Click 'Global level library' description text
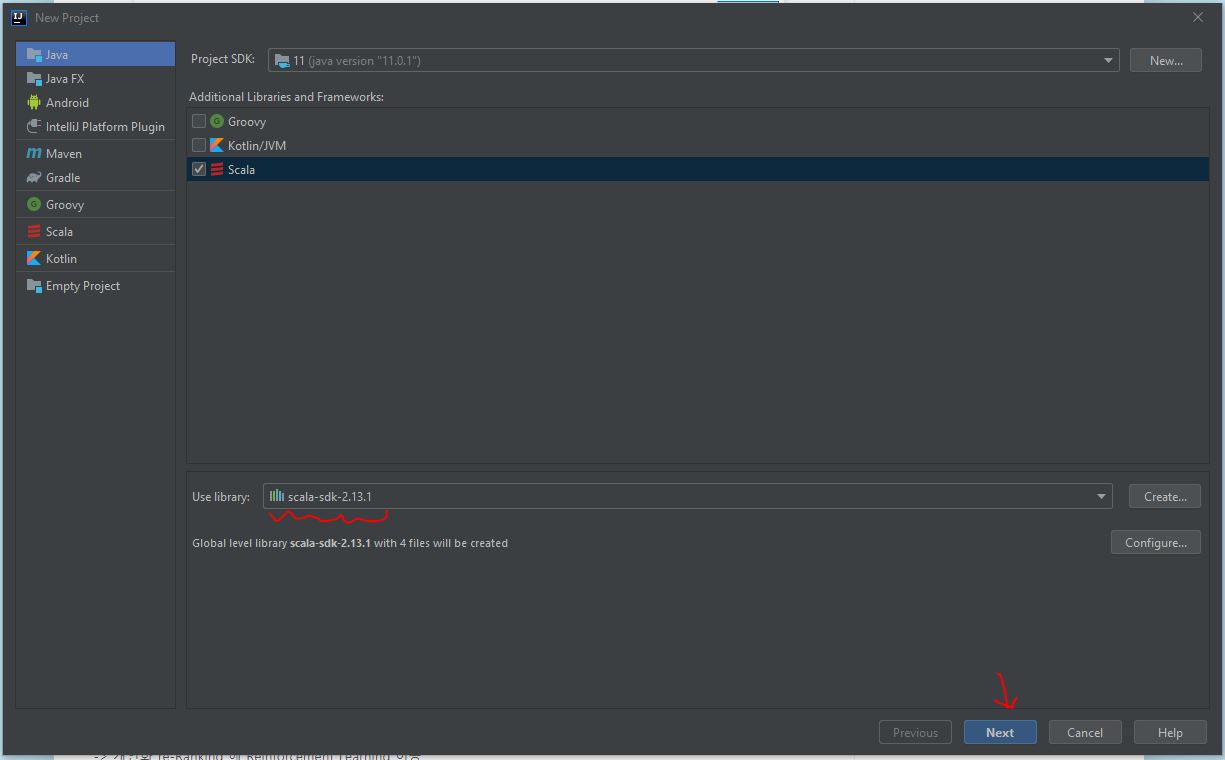Viewport: 1225px width, 760px height. pyautogui.click(x=350, y=543)
